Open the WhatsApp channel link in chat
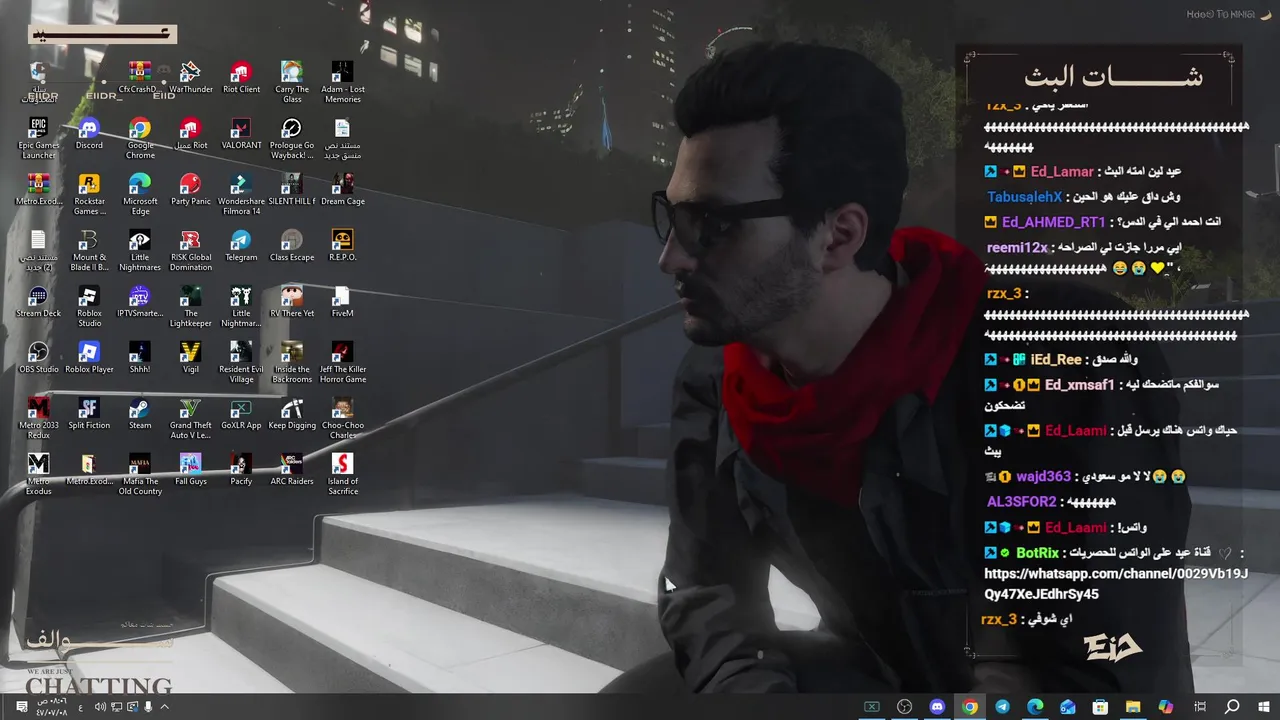Image resolution: width=1280 pixels, height=720 pixels. point(1116,584)
